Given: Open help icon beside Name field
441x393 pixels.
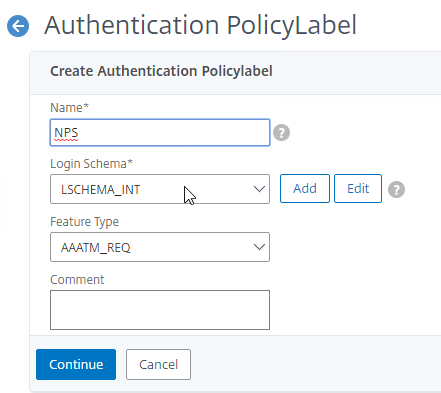Looking at the screenshot, I should pyautogui.click(x=281, y=133).
